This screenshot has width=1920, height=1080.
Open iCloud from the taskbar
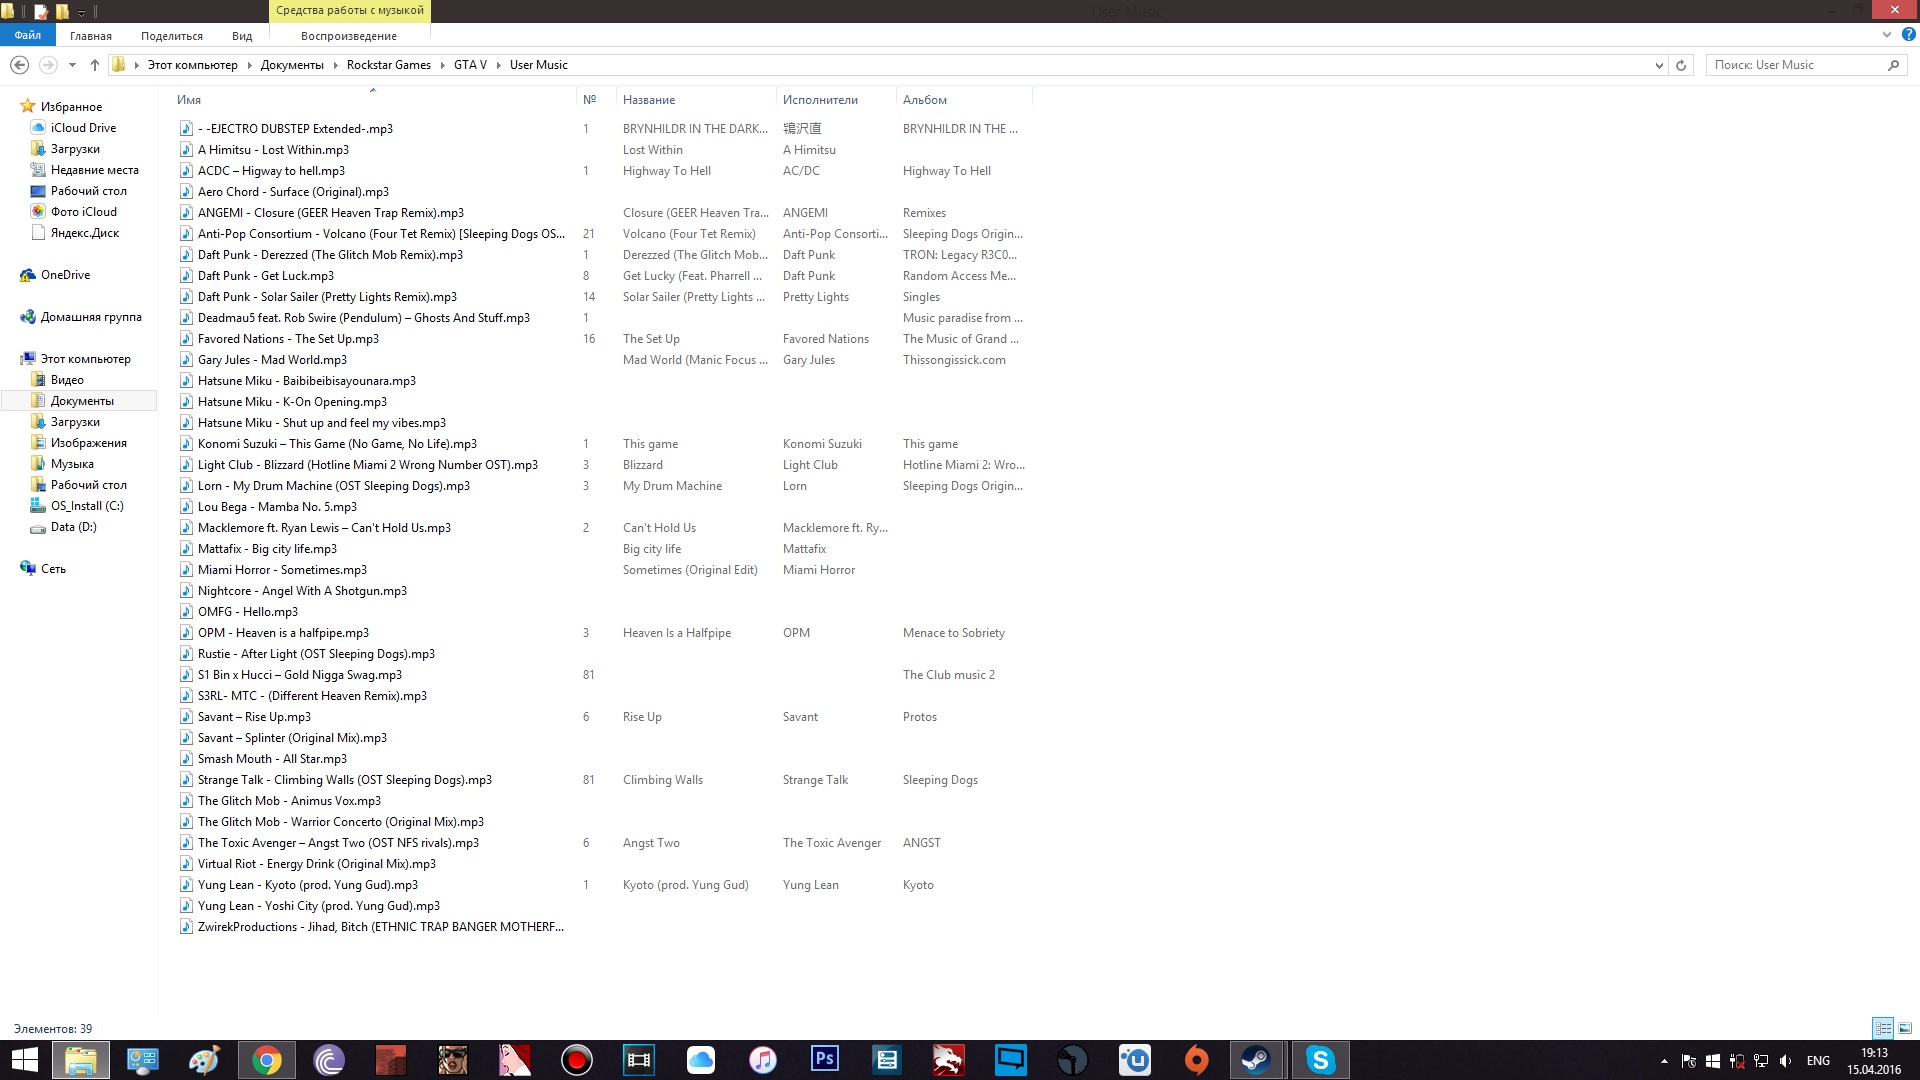(x=700, y=1060)
